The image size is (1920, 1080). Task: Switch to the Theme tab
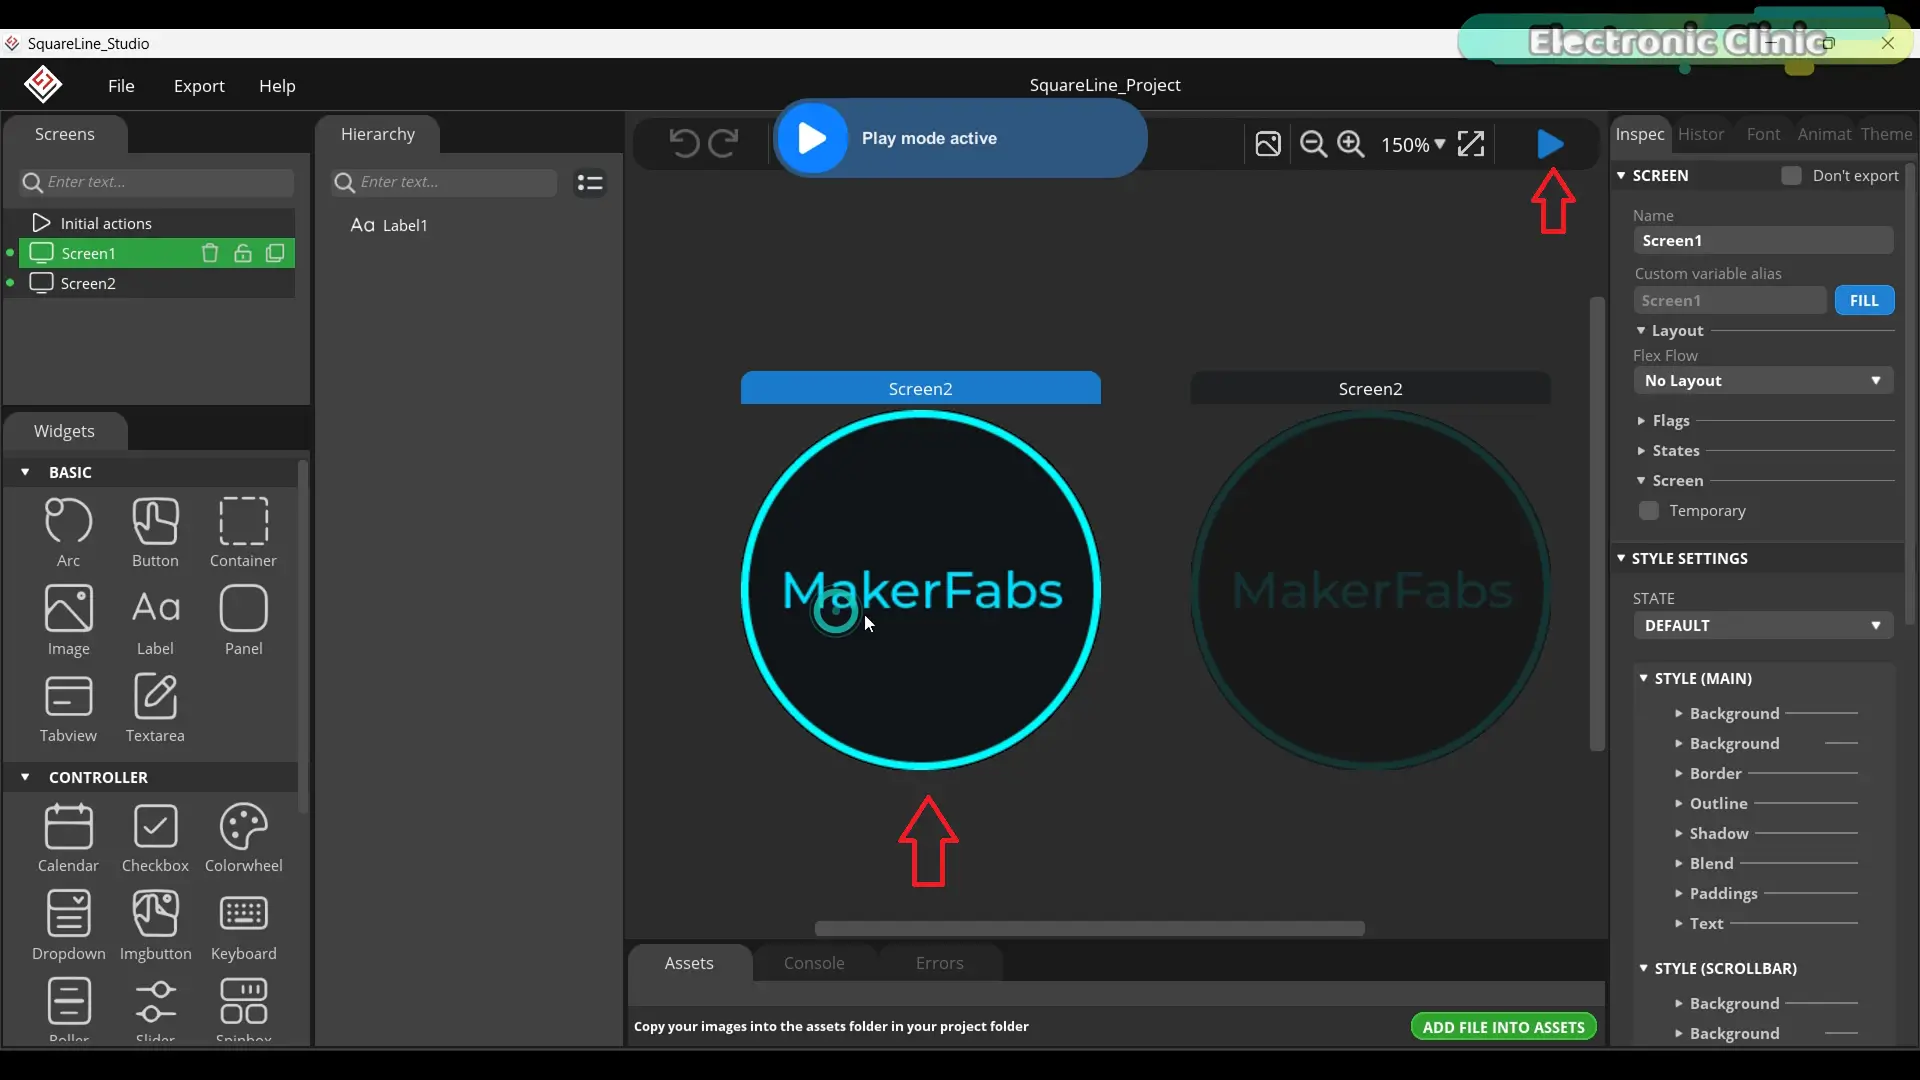click(x=1886, y=134)
